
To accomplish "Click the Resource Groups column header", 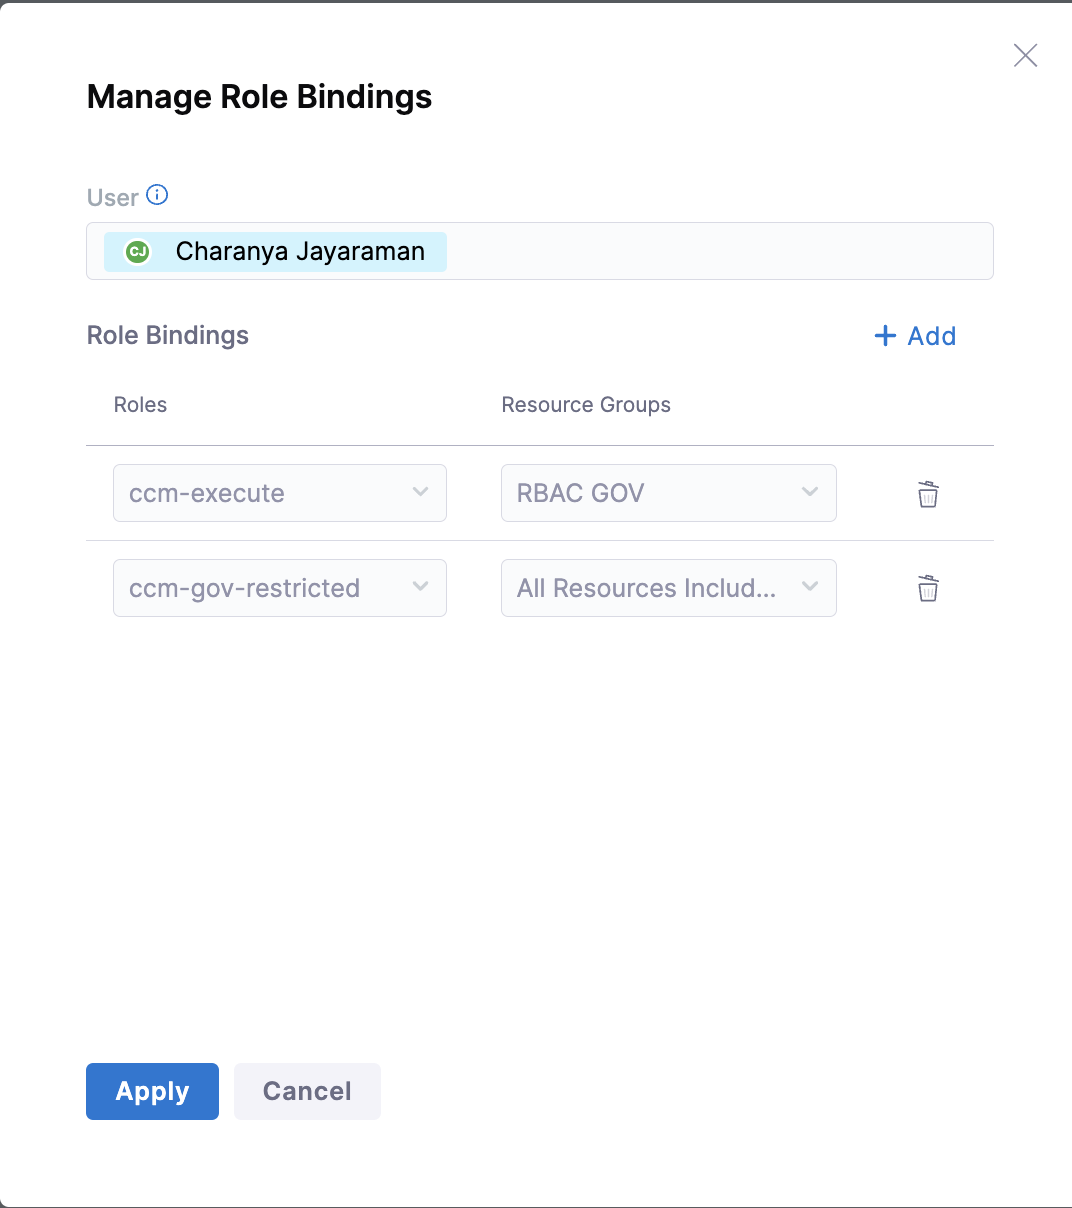I will pos(586,405).
